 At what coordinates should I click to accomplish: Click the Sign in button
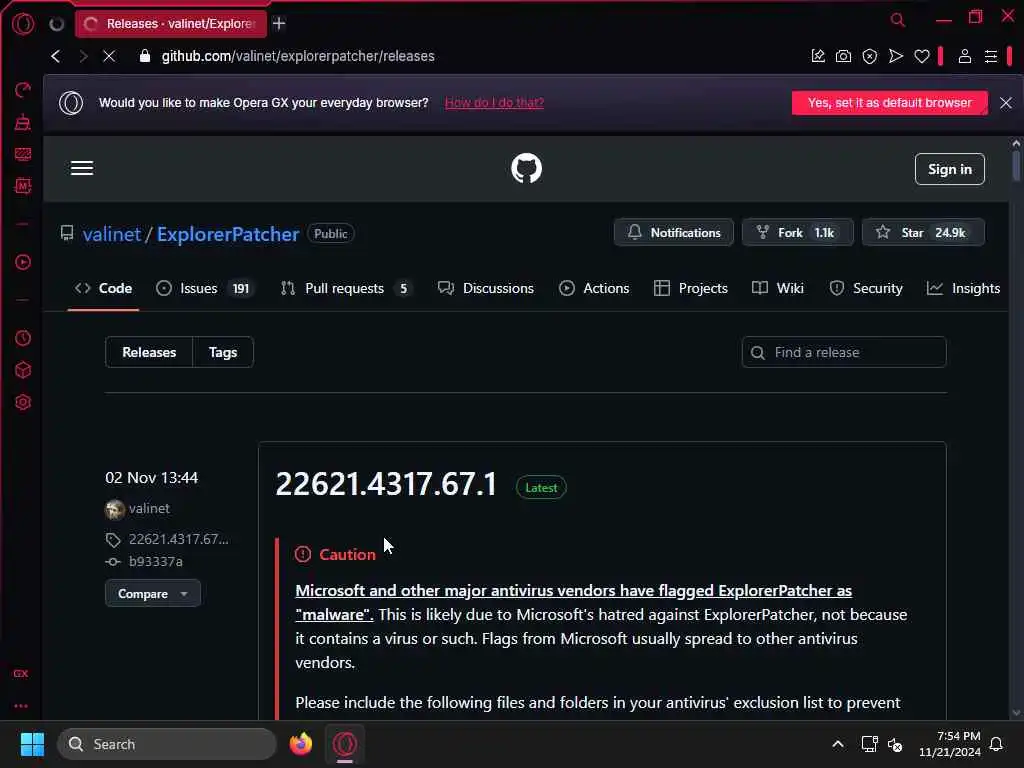tap(950, 169)
